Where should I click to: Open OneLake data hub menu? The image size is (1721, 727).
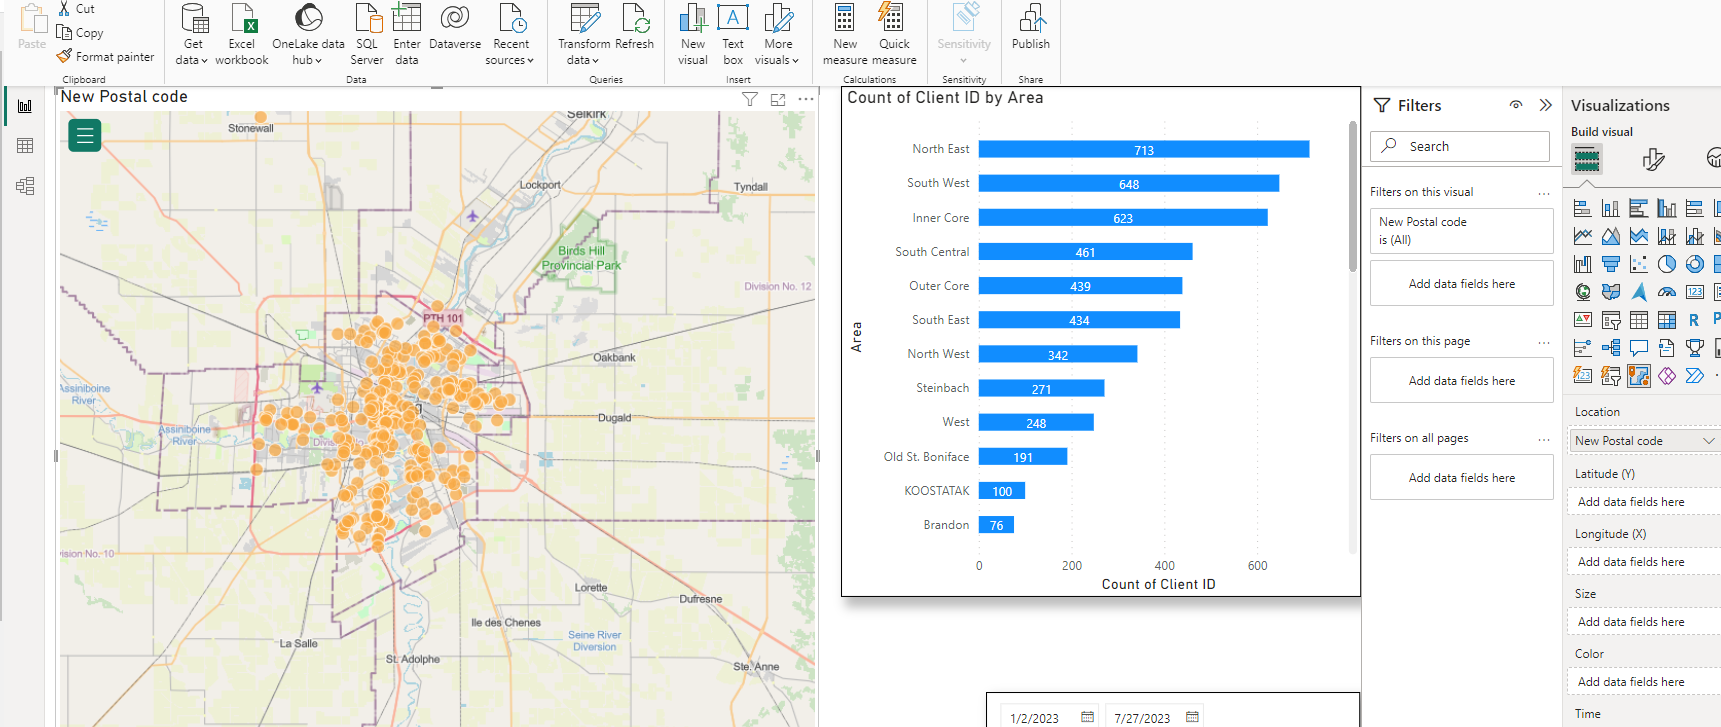(x=308, y=35)
